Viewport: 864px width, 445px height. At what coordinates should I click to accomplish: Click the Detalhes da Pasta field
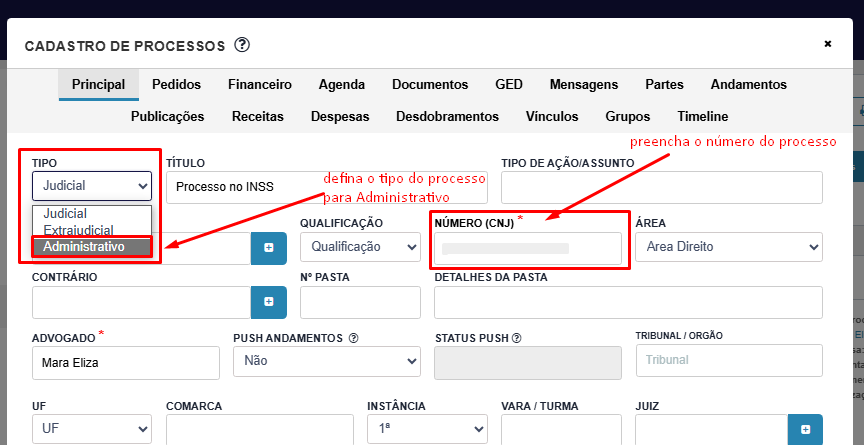628,302
